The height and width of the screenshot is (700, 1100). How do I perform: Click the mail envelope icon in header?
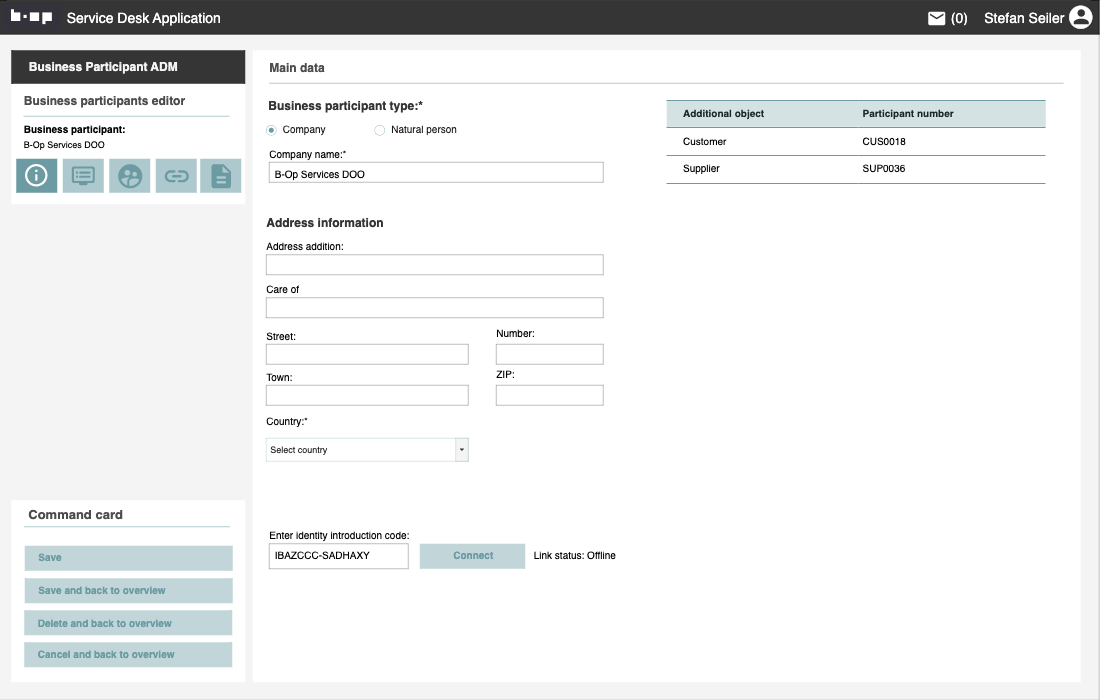pos(937,18)
